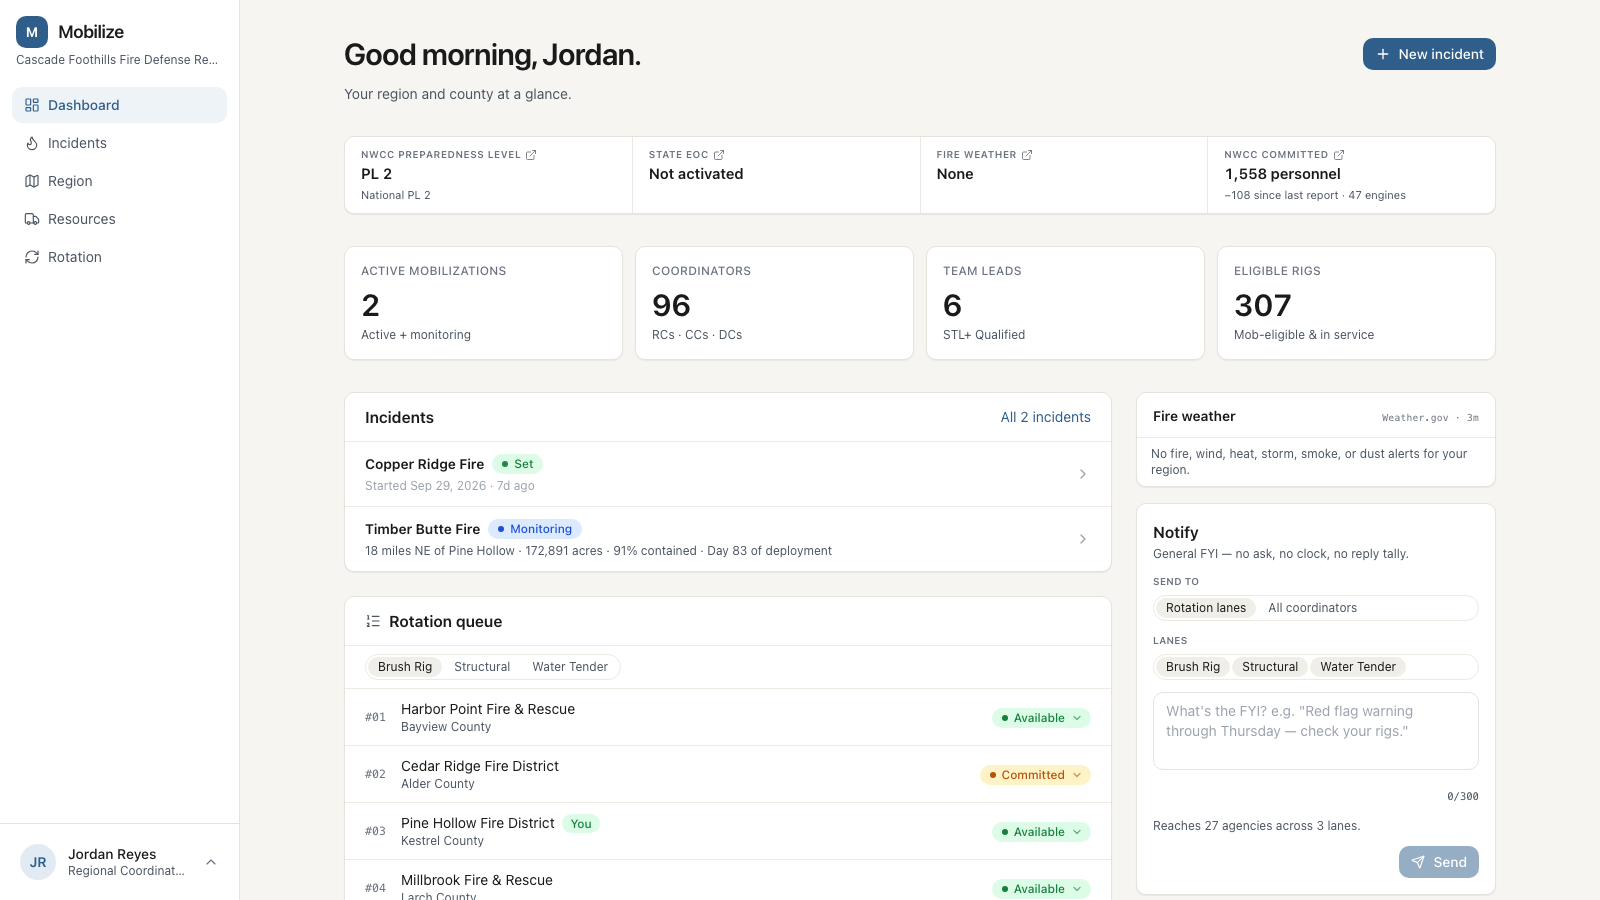Screen dimensions: 1600x900
Task: Open the Region sidebar page
Action: (x=119, y=181)
